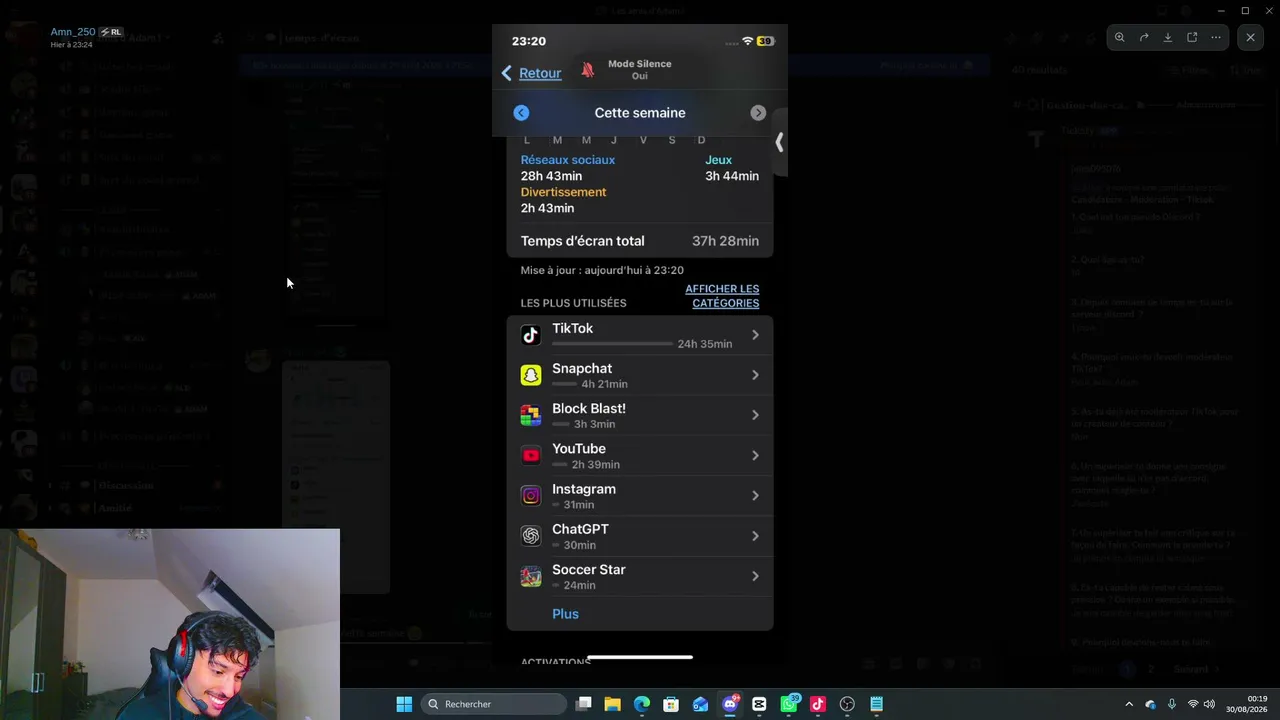
Task: Select the 37h 28min total screen time value
Action: coord(725,241)
